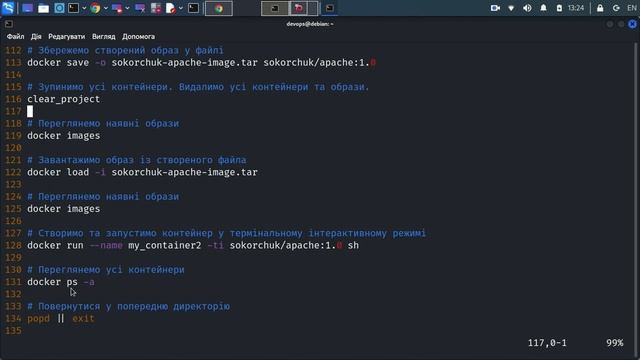Click 'my_container2' in docker run line

(164, 245)
